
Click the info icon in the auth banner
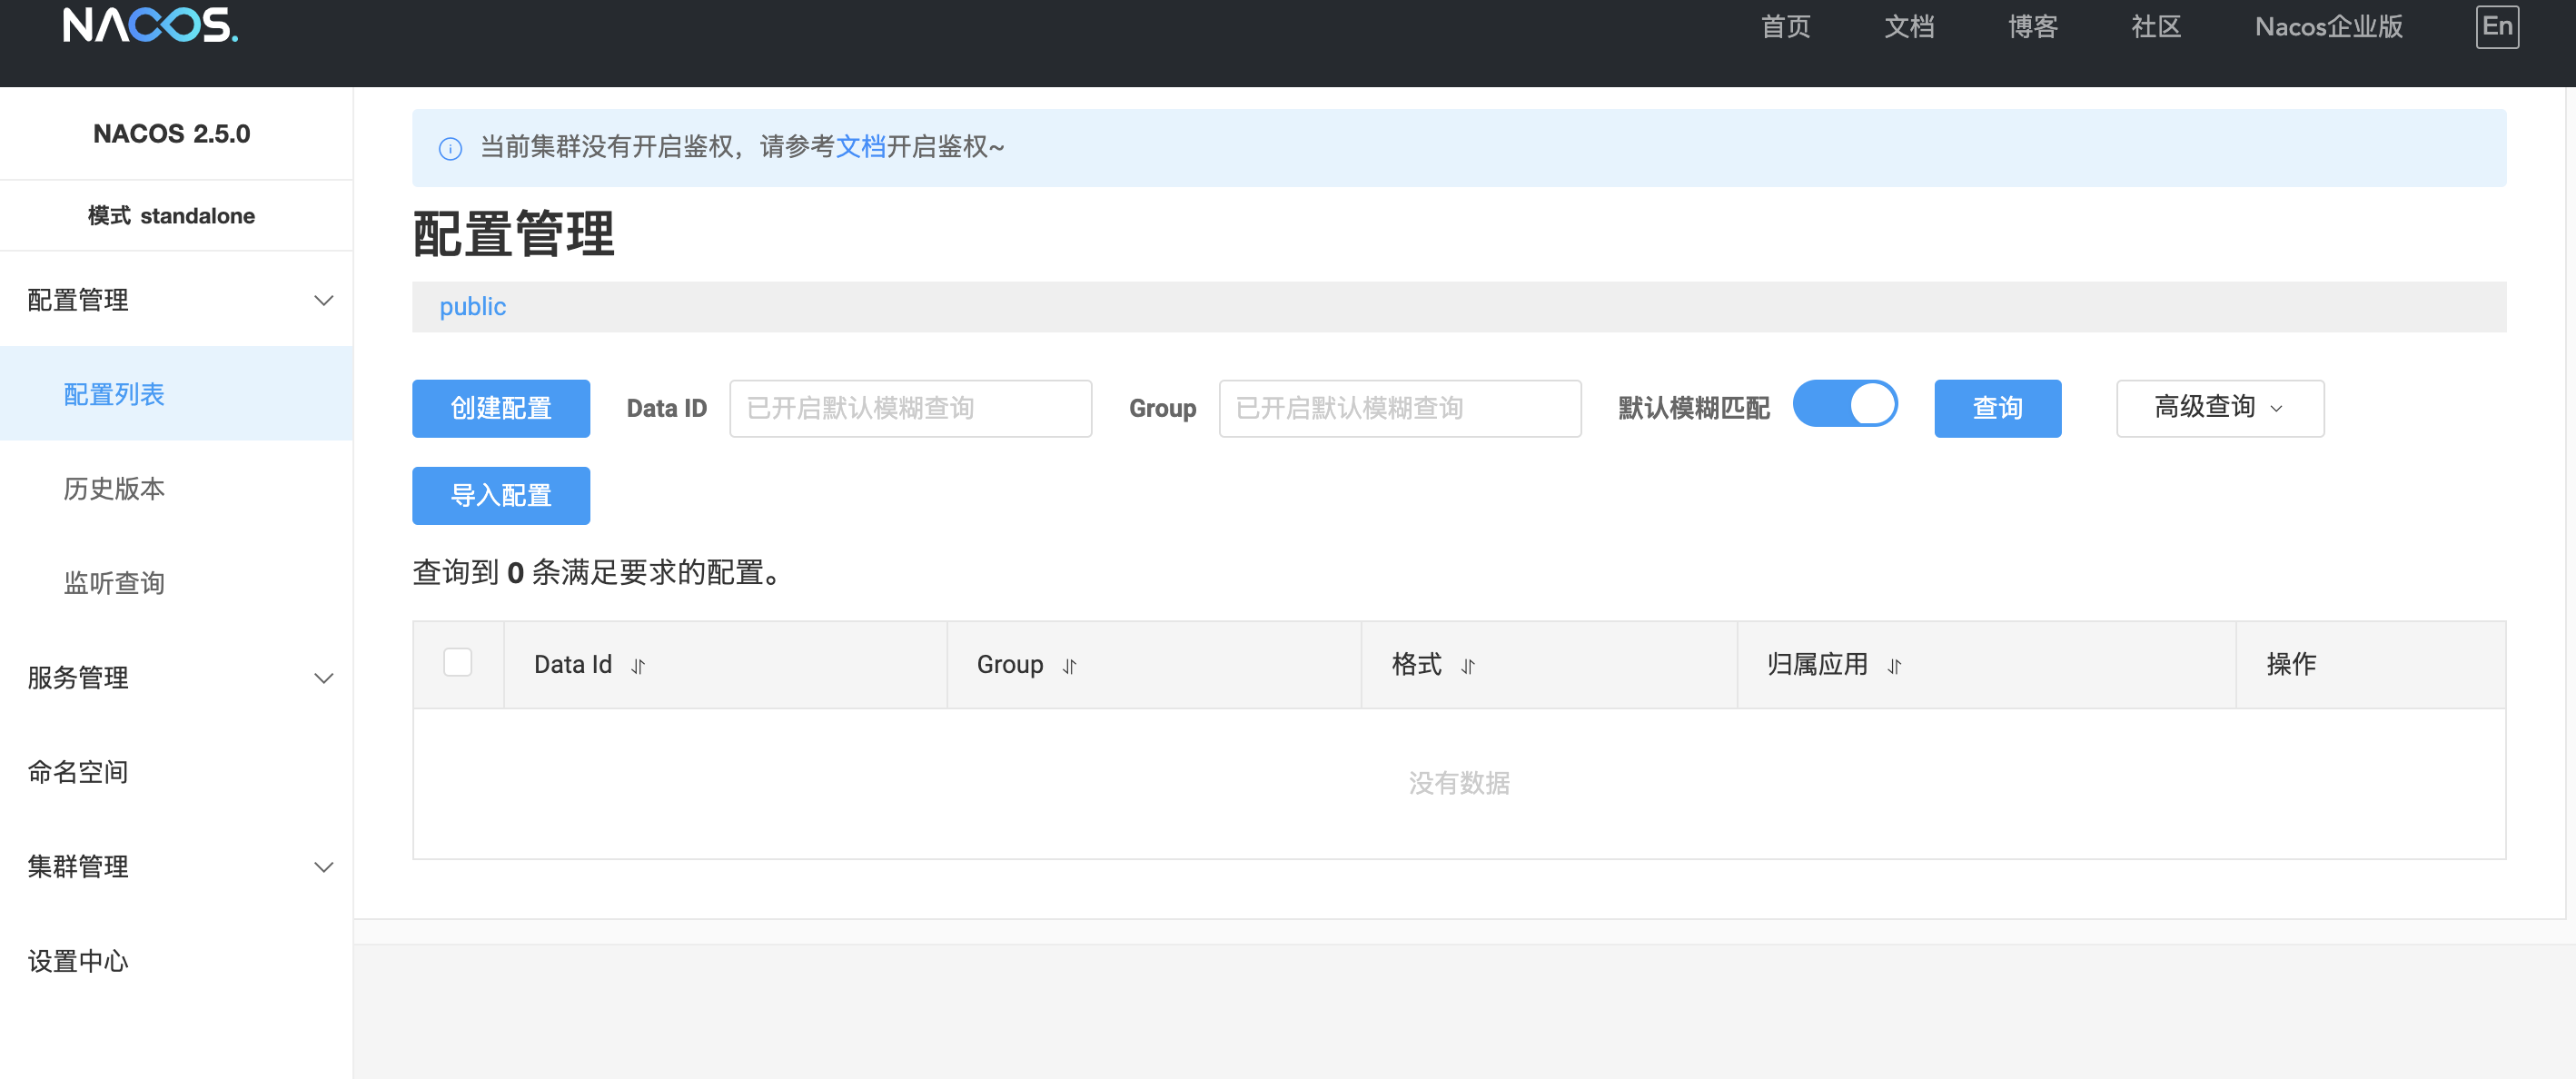pyautogui.click(x=450, y=148)
